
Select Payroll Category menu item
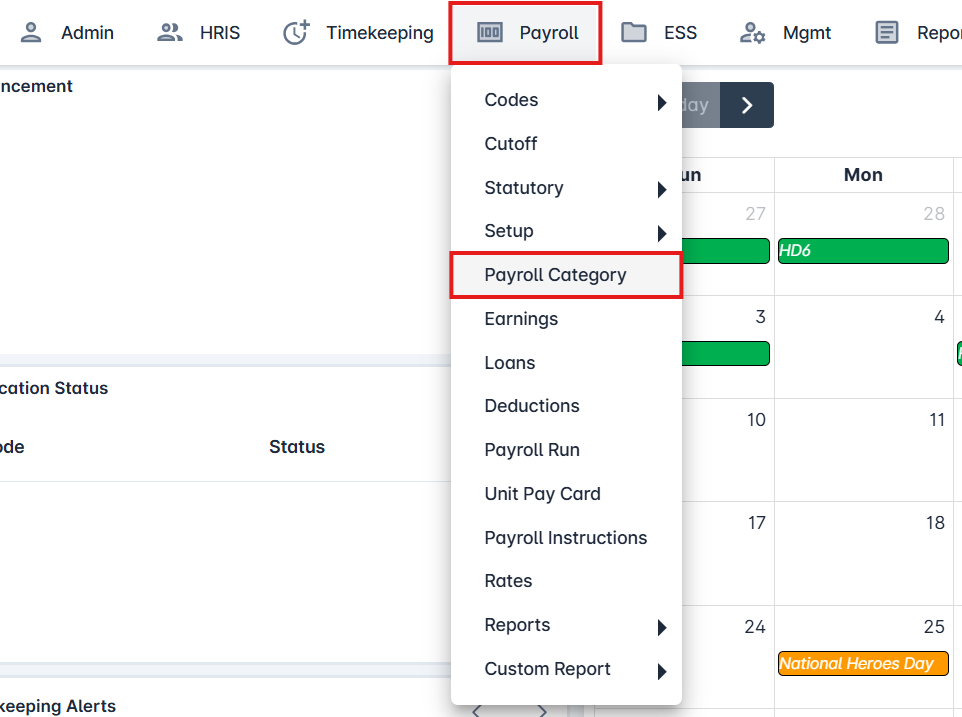(x=555, y=275)
